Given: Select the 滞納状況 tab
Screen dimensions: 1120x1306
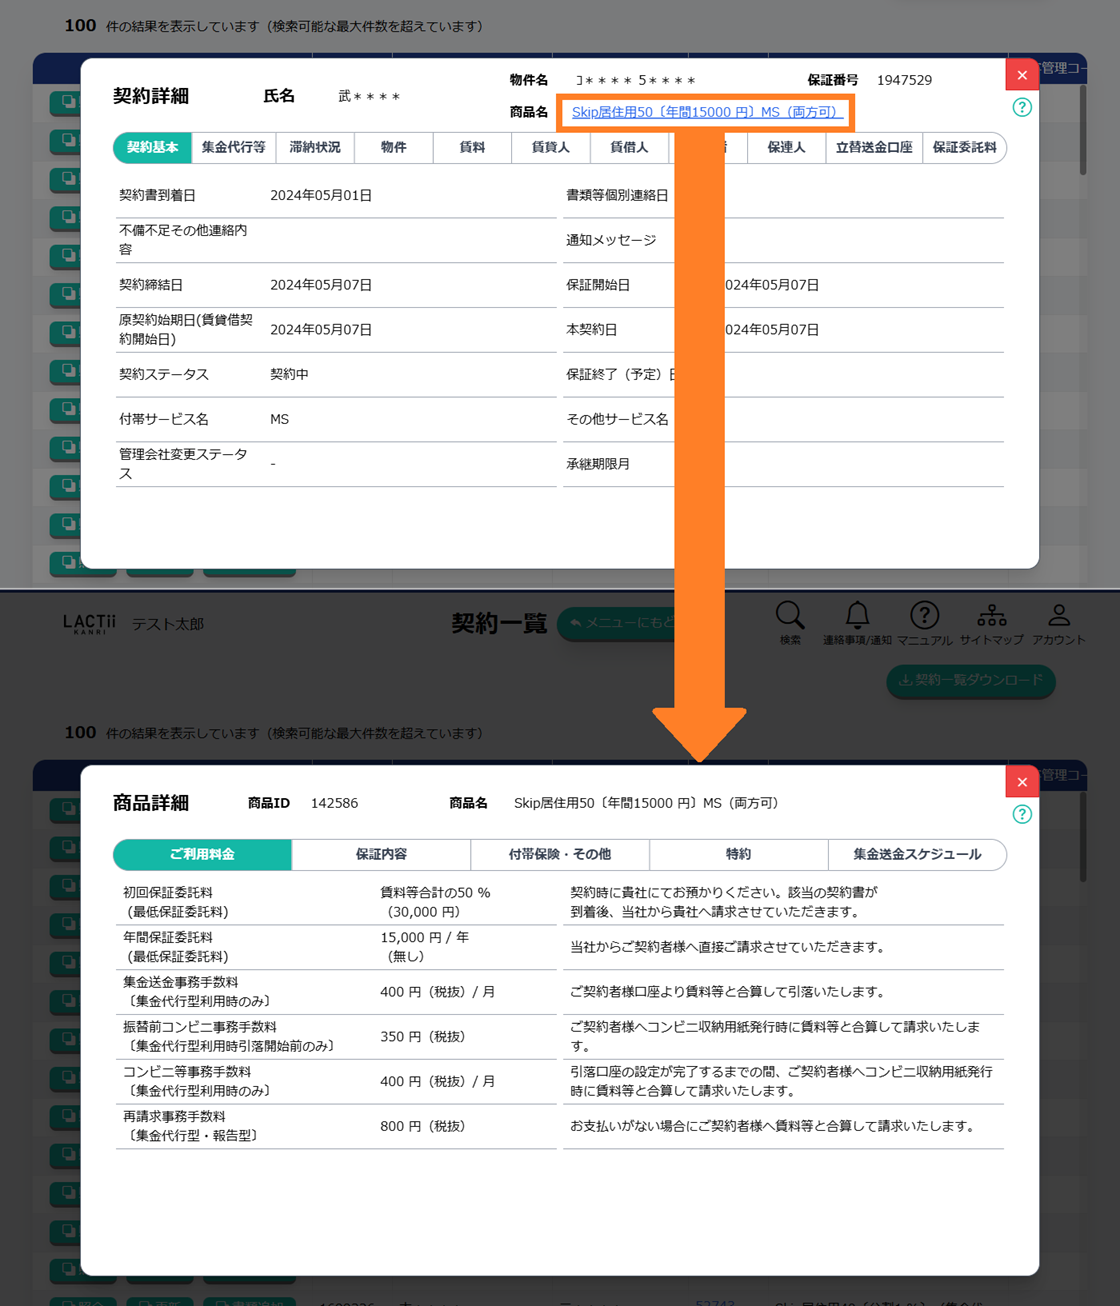Looking at the screenshot, I should [315, 147].
